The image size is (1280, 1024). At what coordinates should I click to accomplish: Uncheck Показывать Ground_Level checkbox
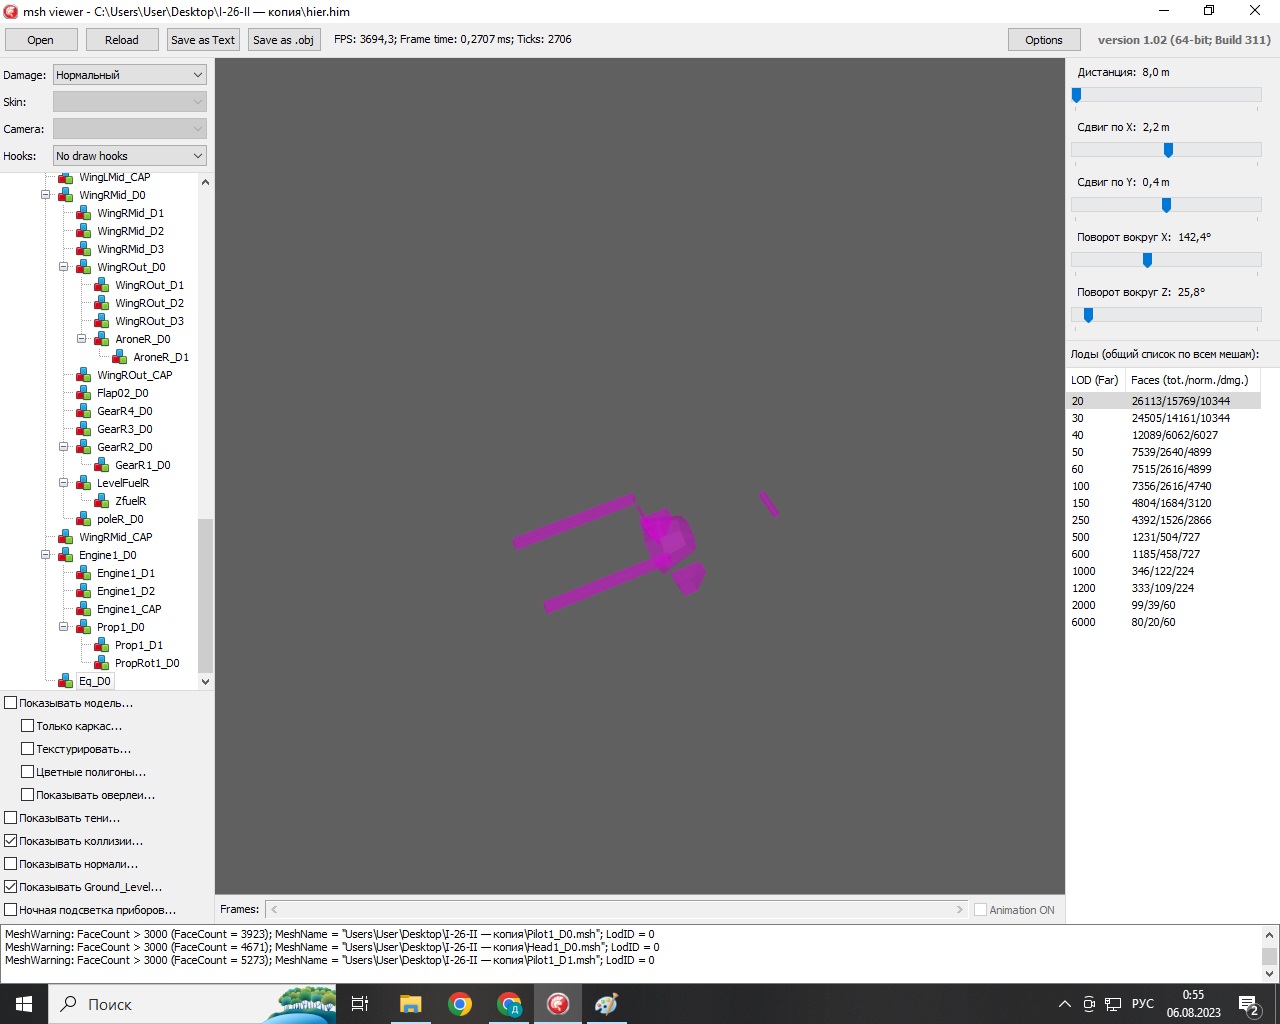[x=11, y=887]
